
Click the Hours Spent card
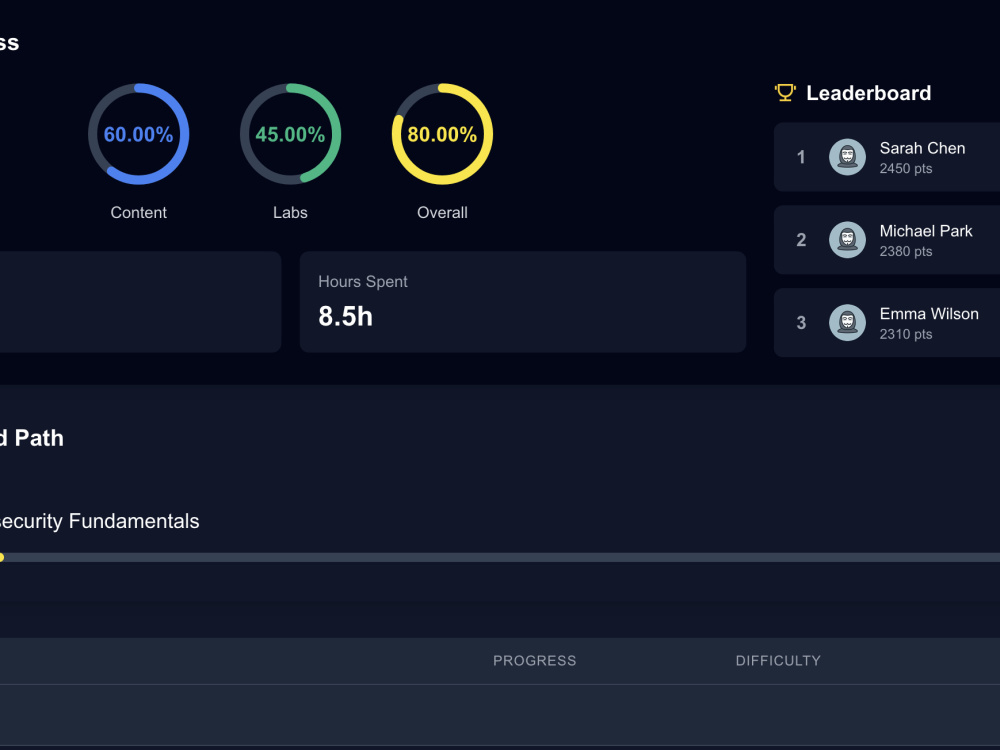523,302
